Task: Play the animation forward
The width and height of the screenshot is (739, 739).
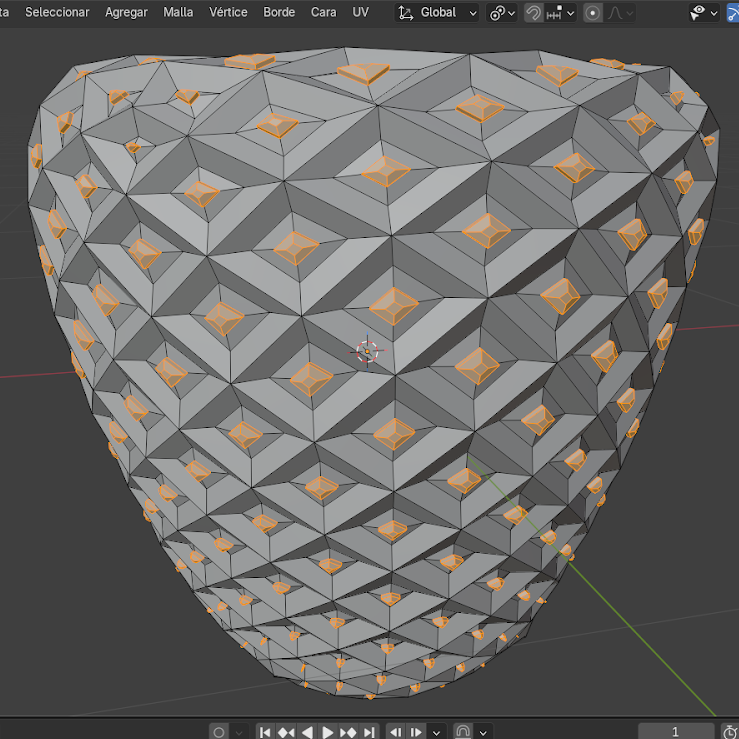Action: pyautogui.click(x=327, y=732)
